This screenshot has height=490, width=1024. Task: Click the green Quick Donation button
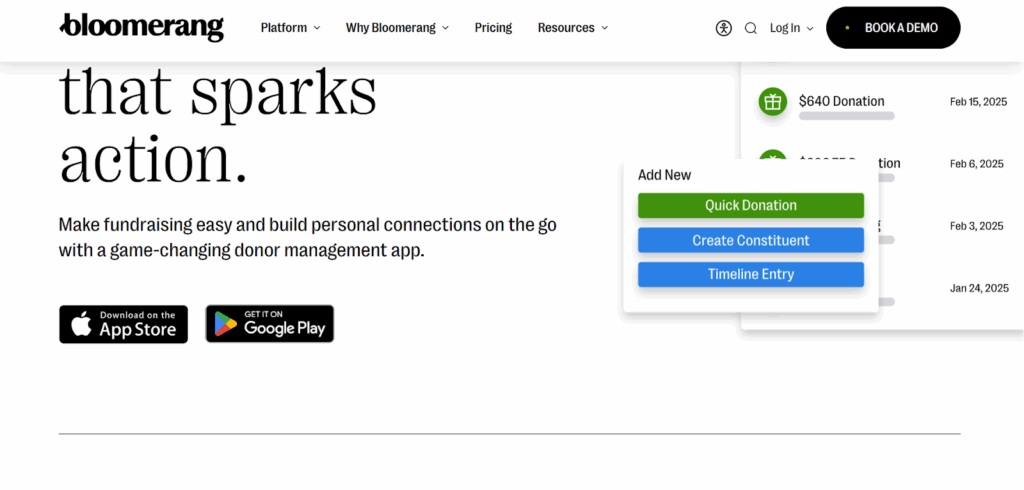(751, 205)
